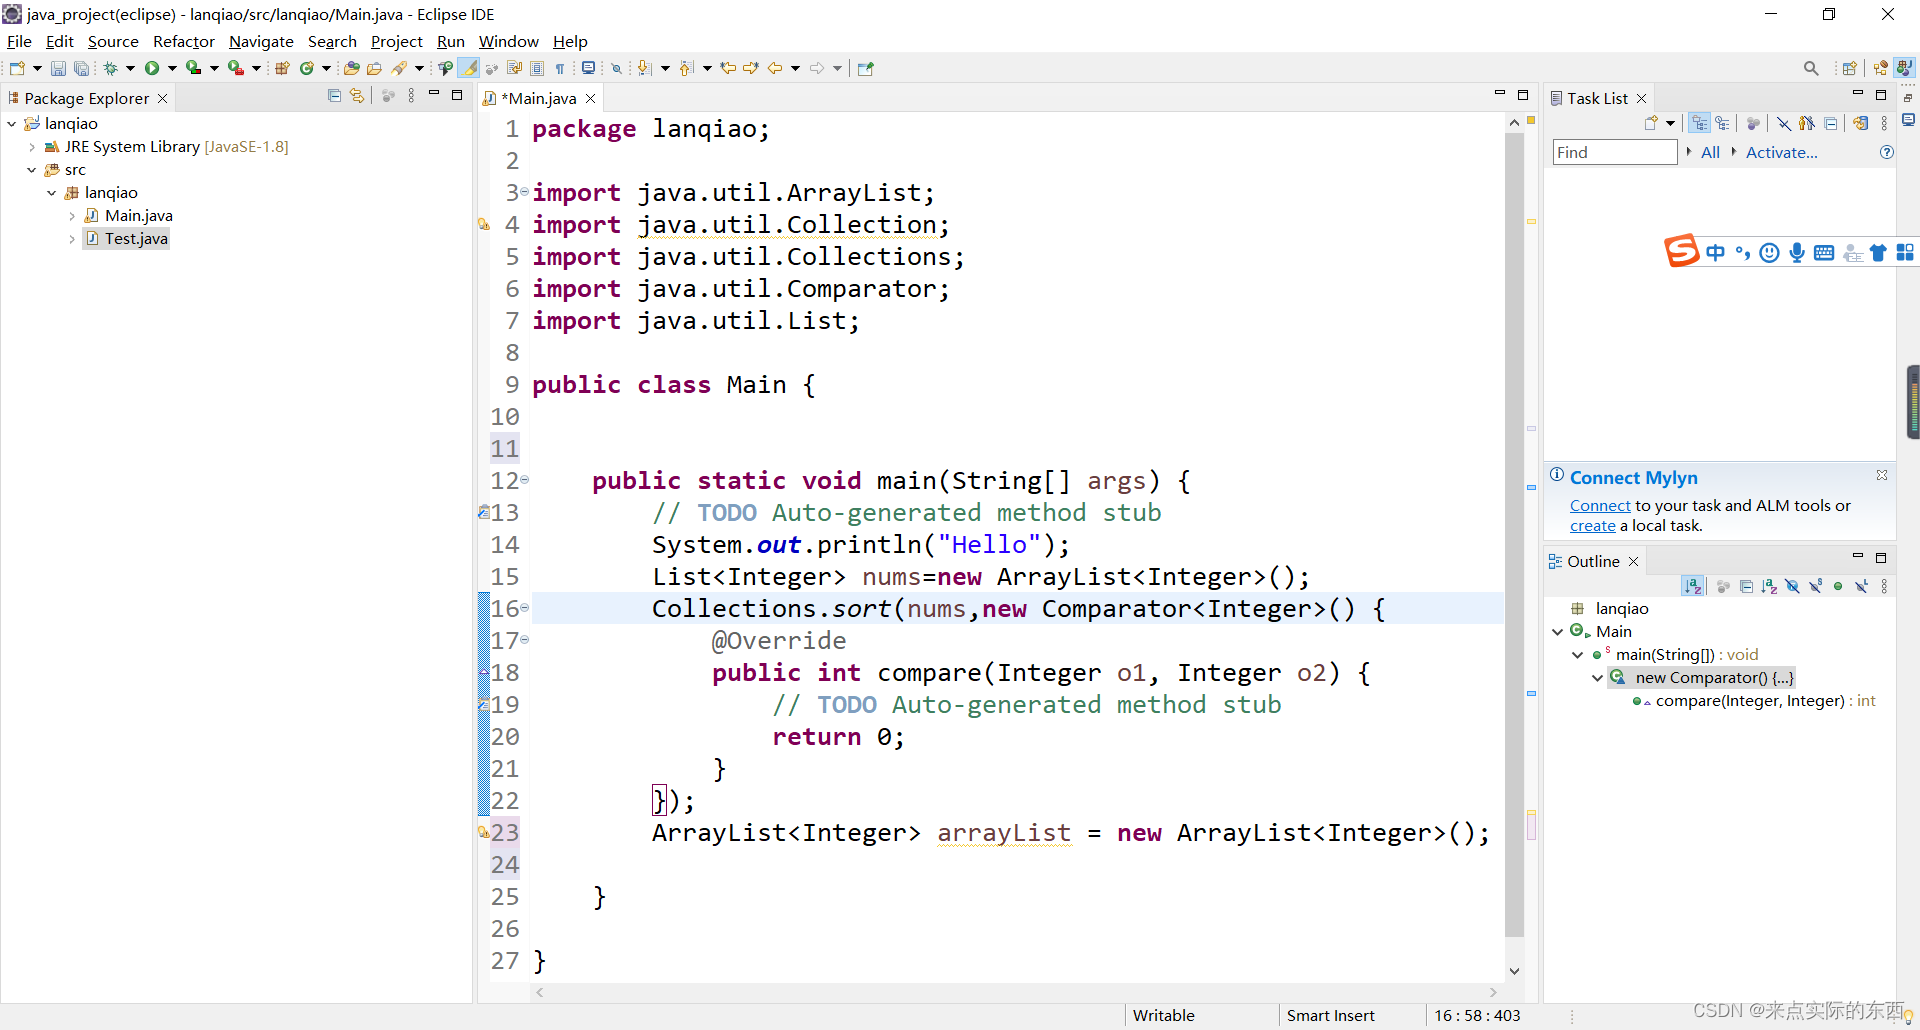The width and height of the screenshot is (1920, 1030).
Task: Toggle Word Wrap icon in toolbar
Action: [x=514, y=68]
